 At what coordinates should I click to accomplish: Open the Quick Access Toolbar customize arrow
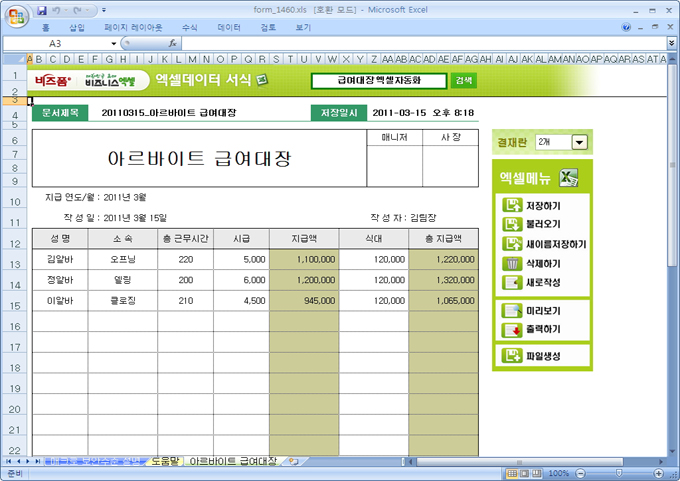coord(107,9)
